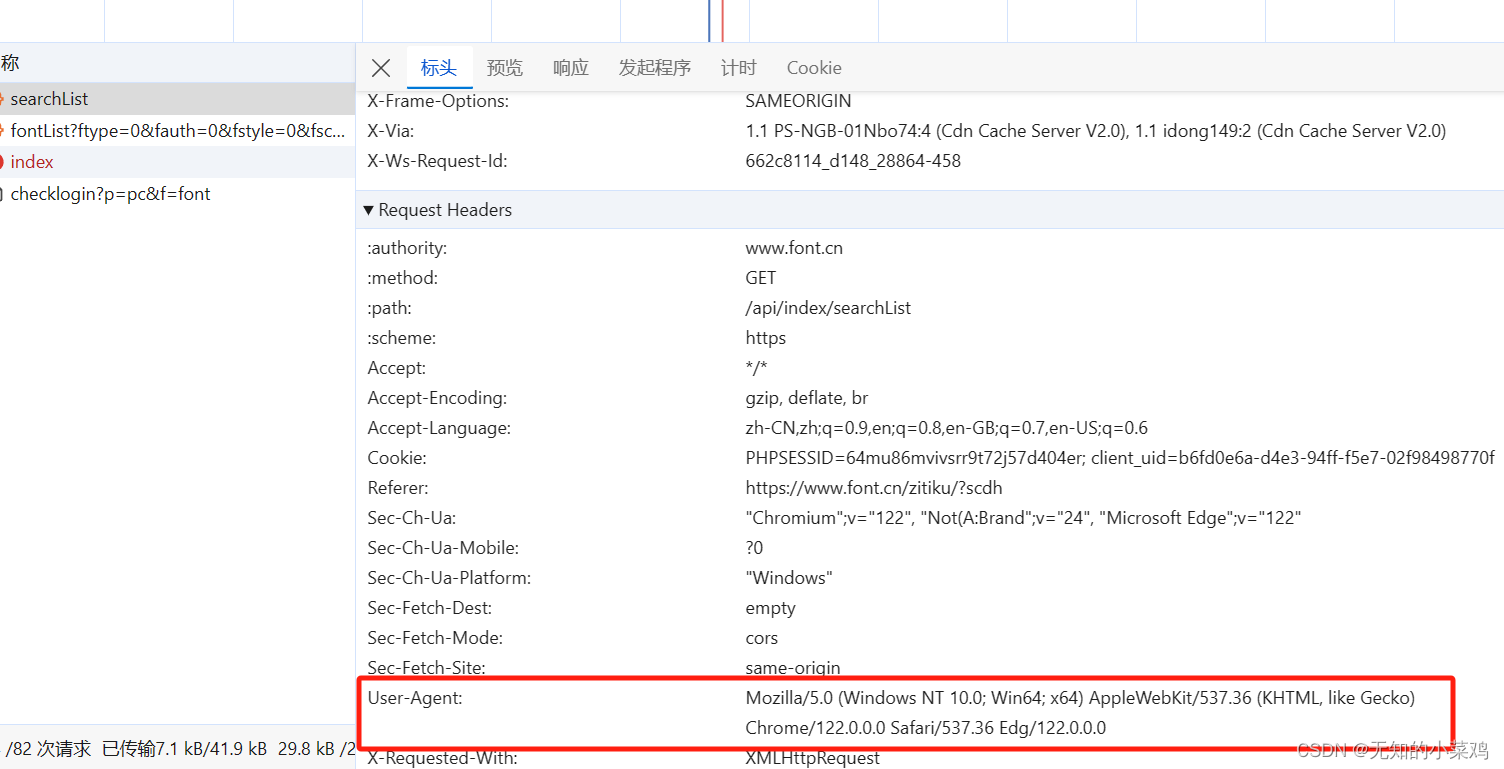Click the User-Agent Mozilla/5.0 value
1504x769 pixels.
(x=1080, y=713)
